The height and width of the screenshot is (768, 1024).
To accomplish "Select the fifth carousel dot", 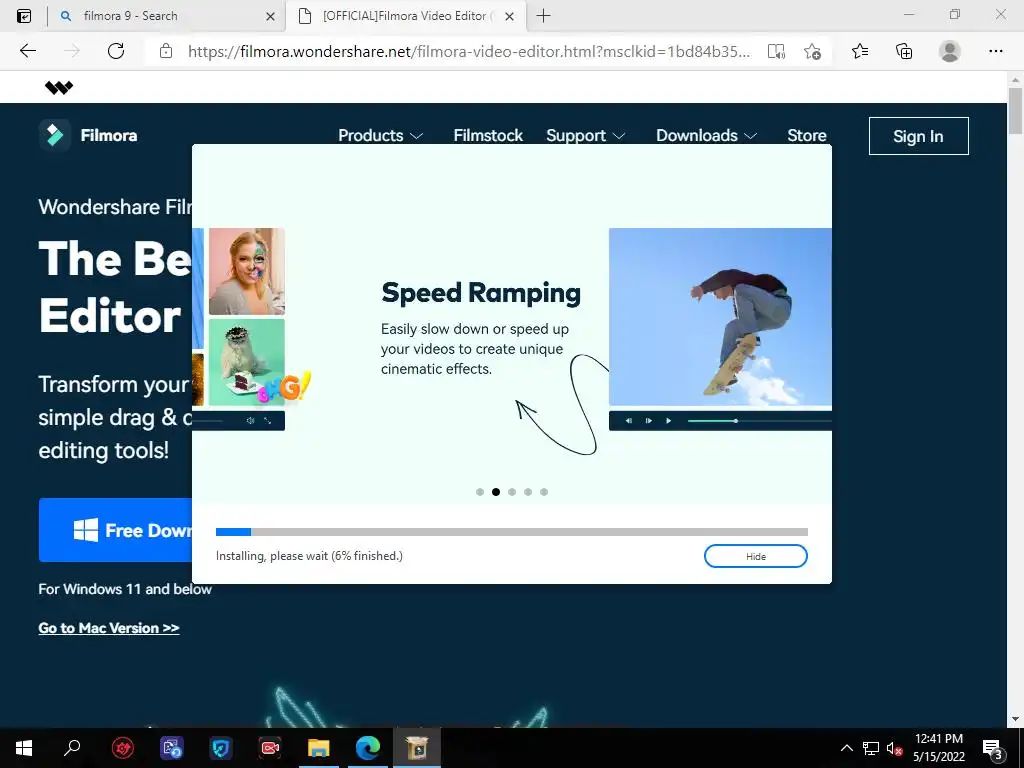I will (x=544, y=492).
